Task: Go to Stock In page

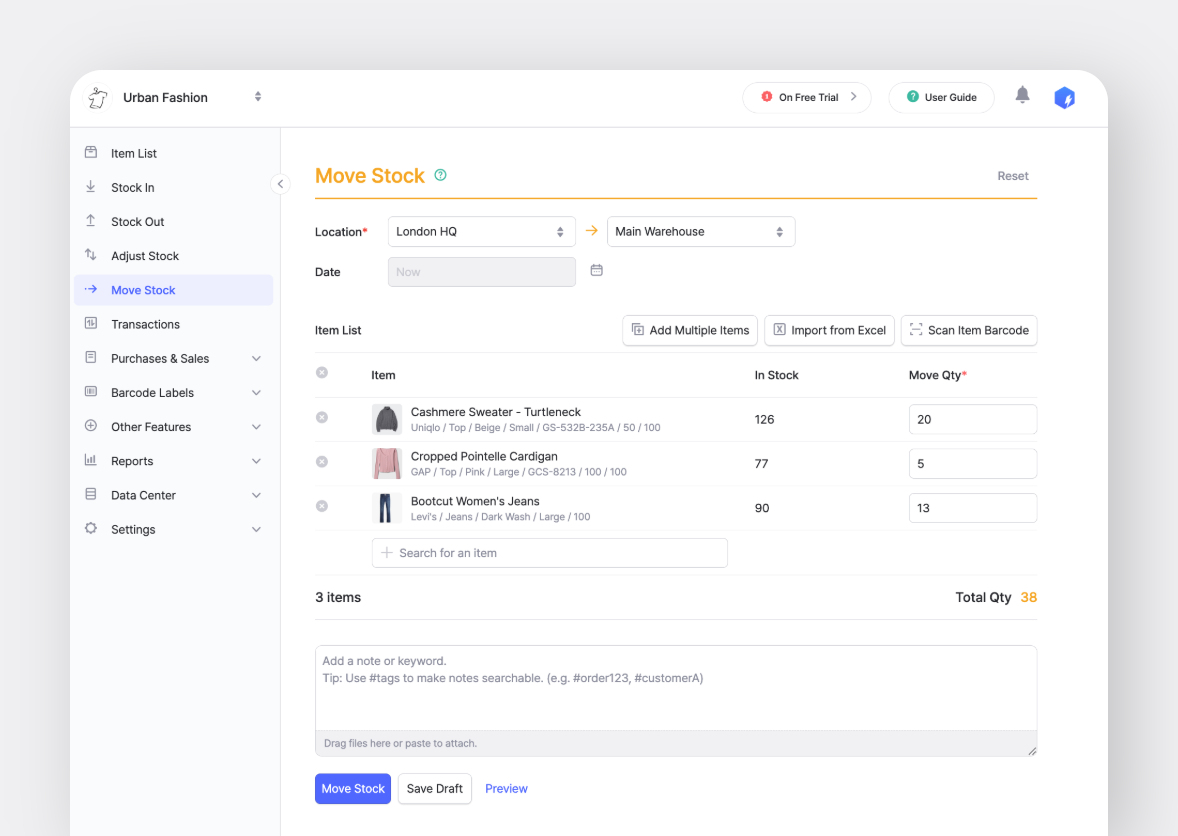Action: pos(133,188)
